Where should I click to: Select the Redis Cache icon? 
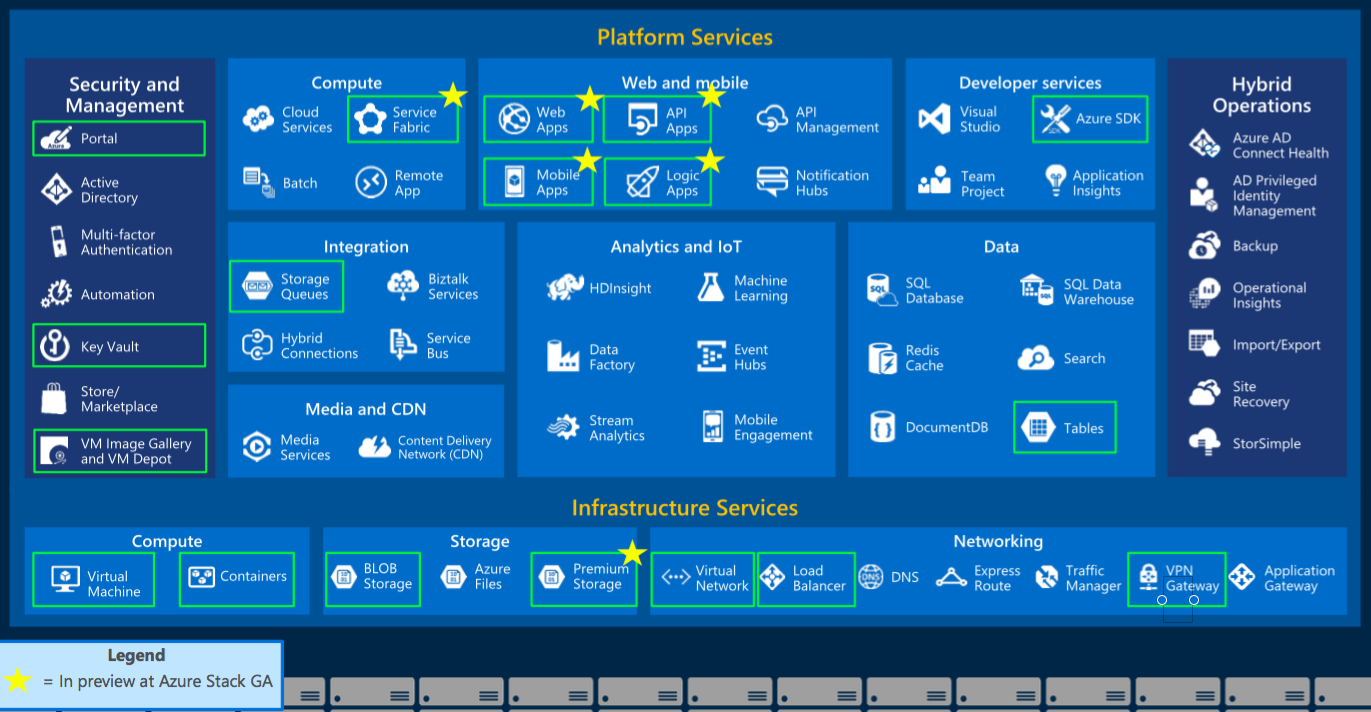pyautogui.click(x=882, y=358)
